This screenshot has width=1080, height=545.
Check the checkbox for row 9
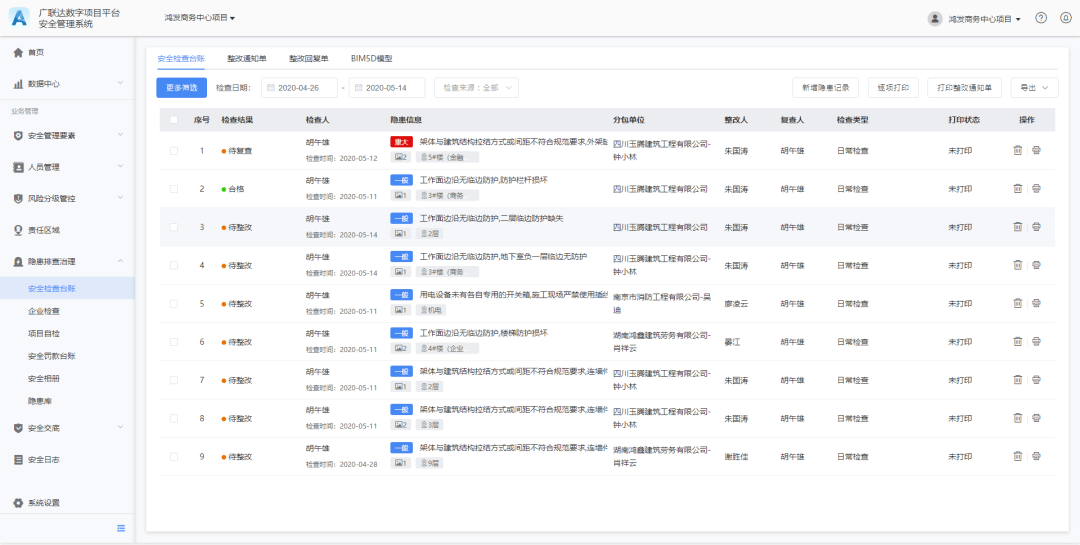174,457
